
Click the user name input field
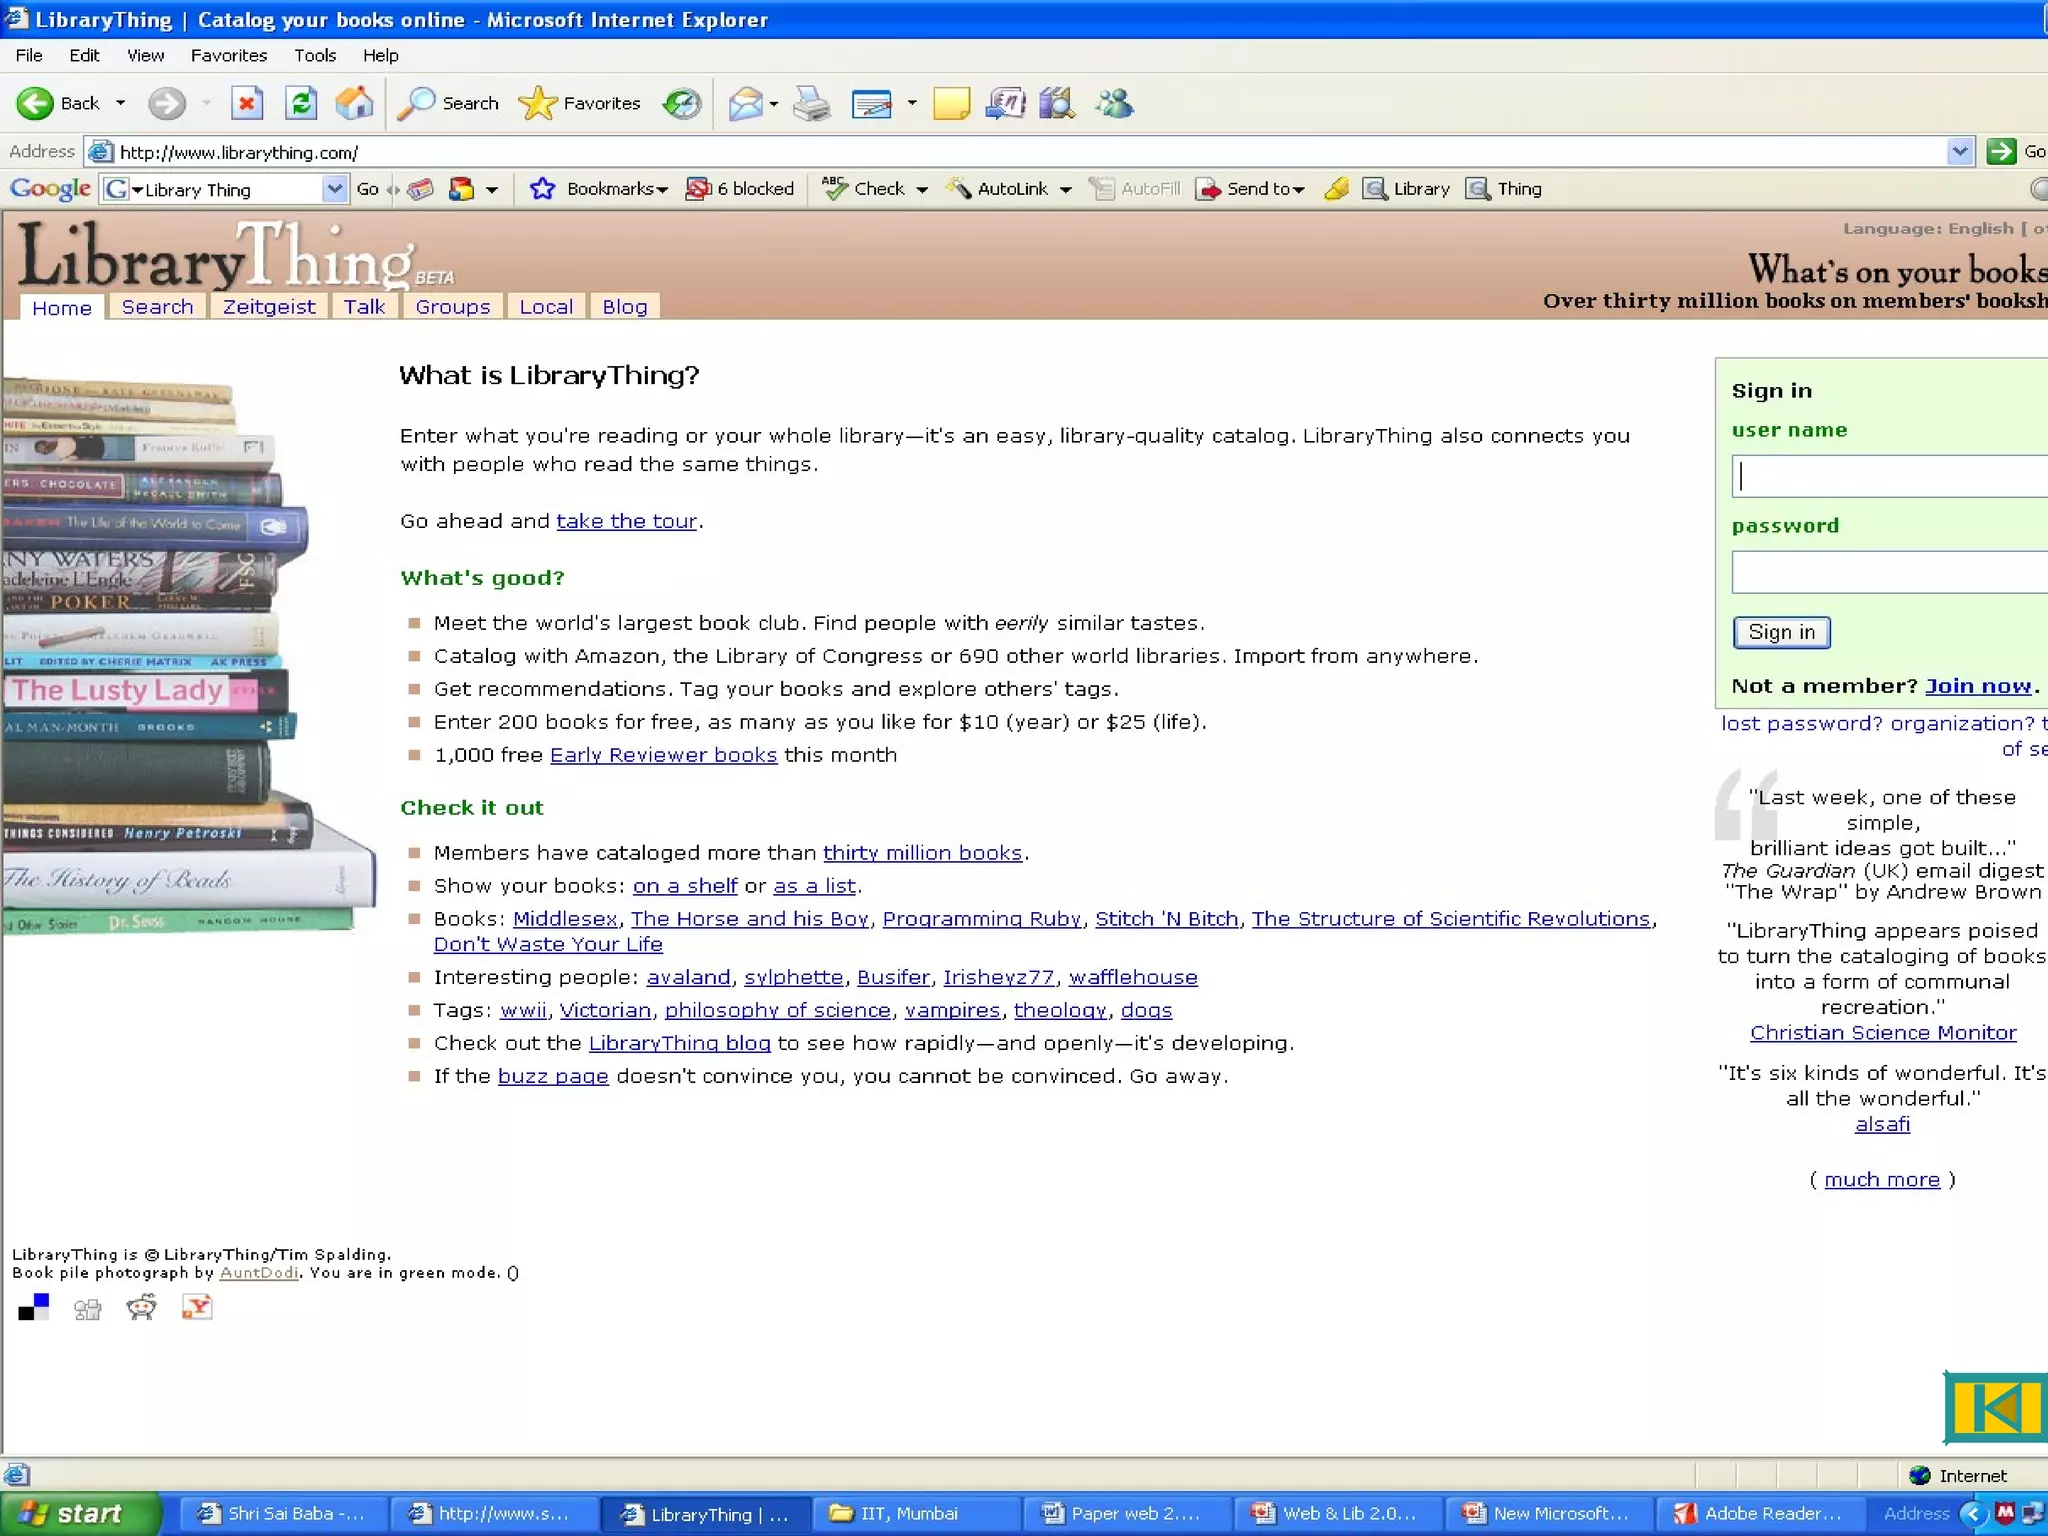pyautogui.click(x=1890, y=476)
